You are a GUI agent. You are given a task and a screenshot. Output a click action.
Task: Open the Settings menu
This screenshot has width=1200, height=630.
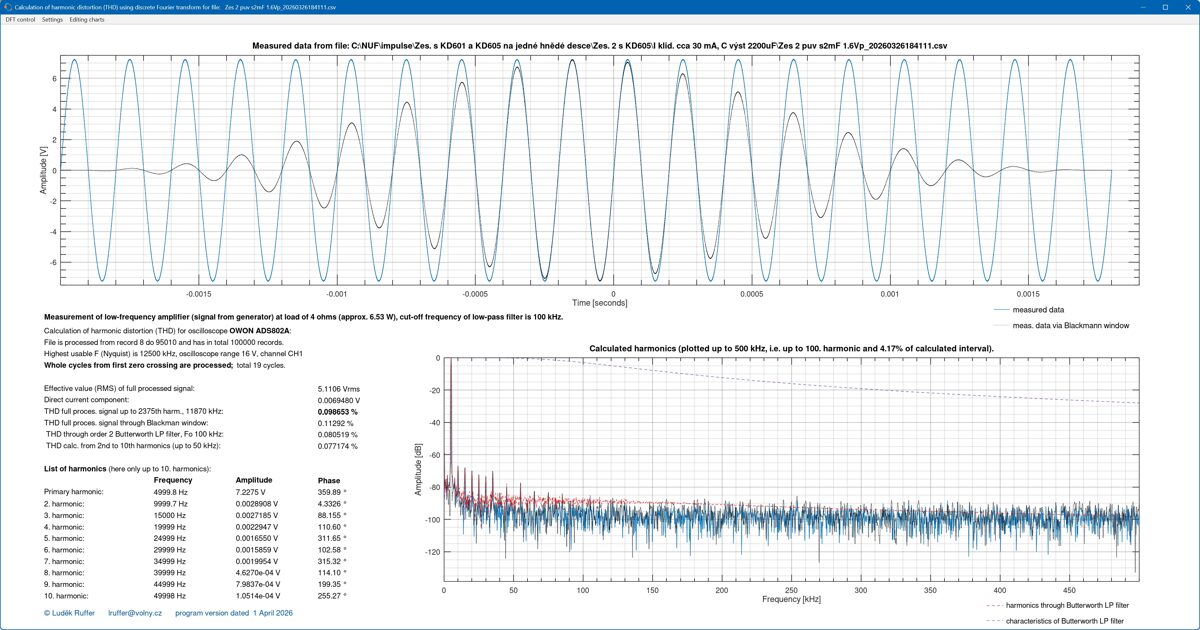click(52, 20)
